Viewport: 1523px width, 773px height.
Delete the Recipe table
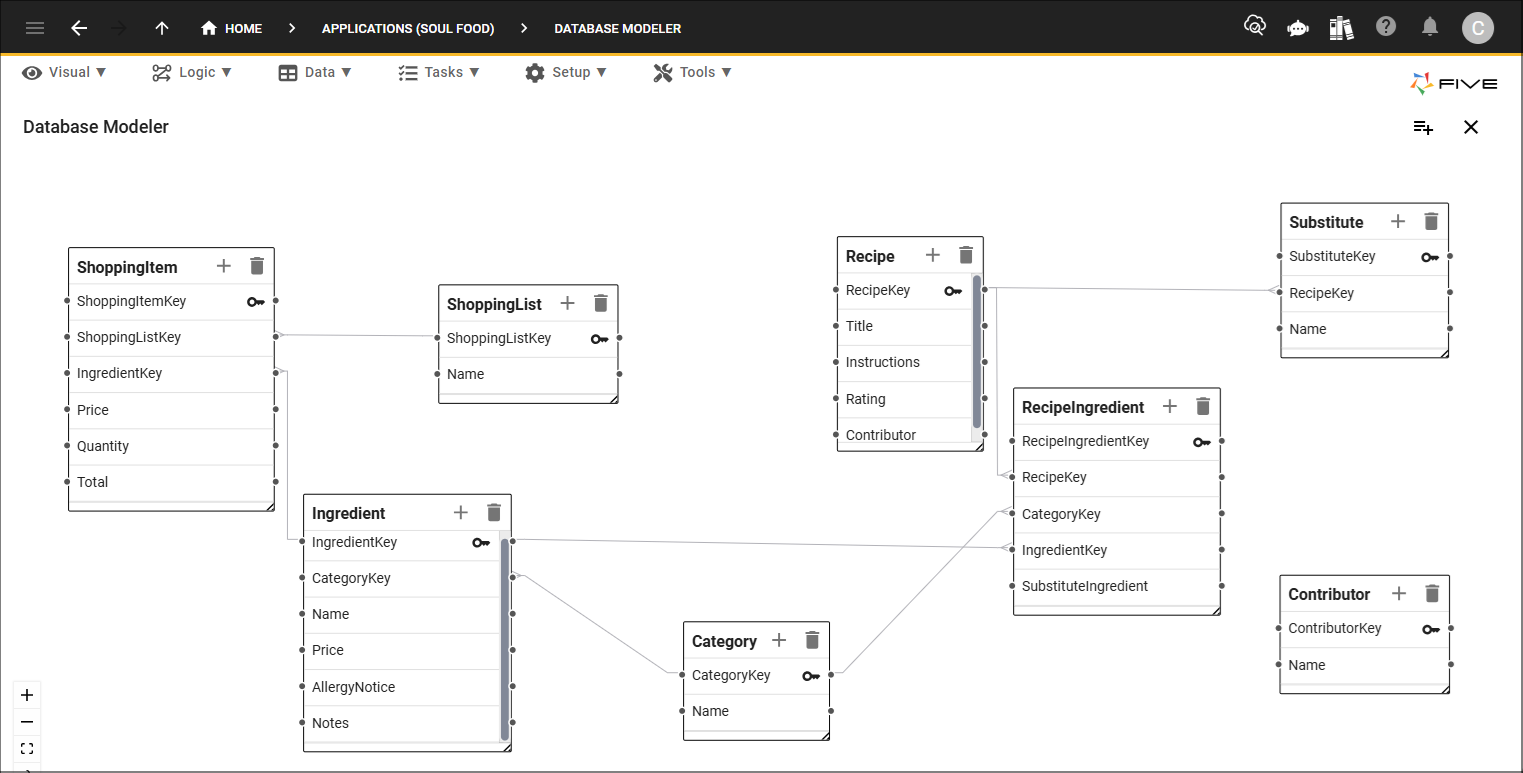tap(966, 255)
